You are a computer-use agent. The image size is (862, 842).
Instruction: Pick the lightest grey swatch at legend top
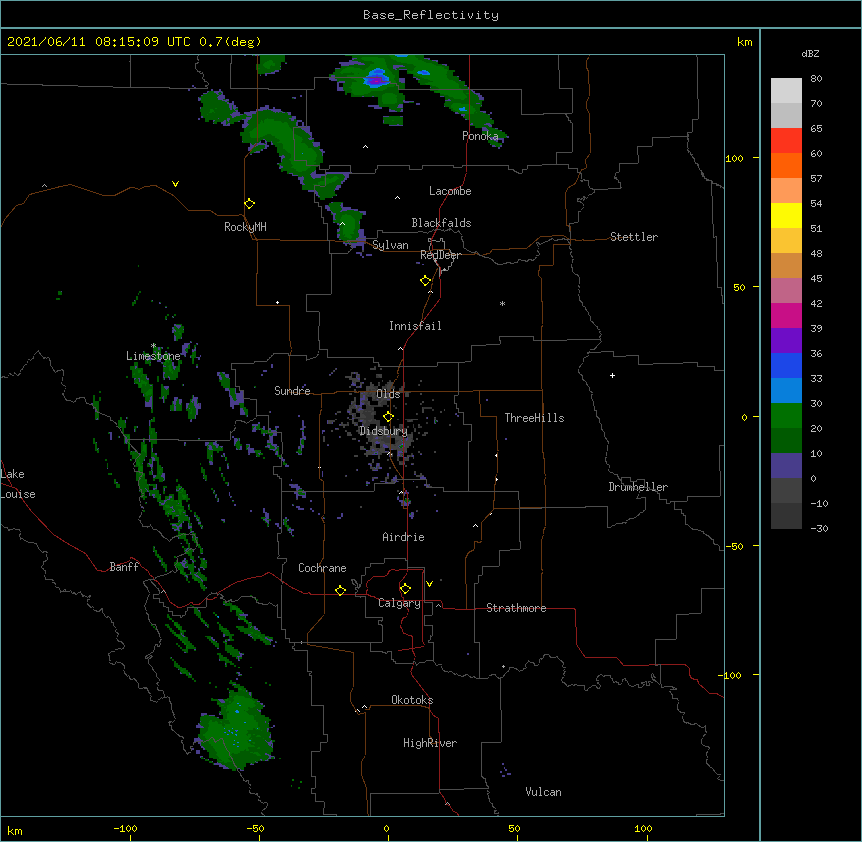(786, 91)
